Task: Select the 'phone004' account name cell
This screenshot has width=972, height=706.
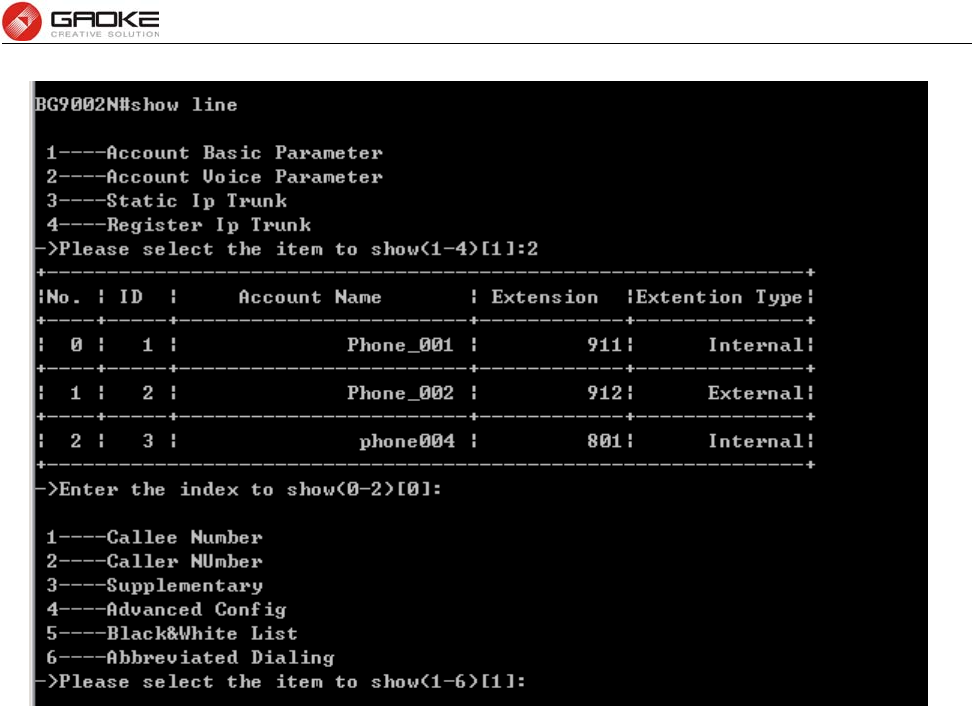Action: [x=407, y=441]
